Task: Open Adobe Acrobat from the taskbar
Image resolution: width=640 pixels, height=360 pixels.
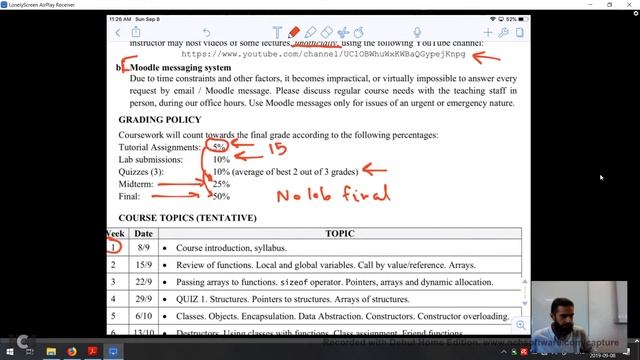Action: pyautogui.click(x=93, y=351)
